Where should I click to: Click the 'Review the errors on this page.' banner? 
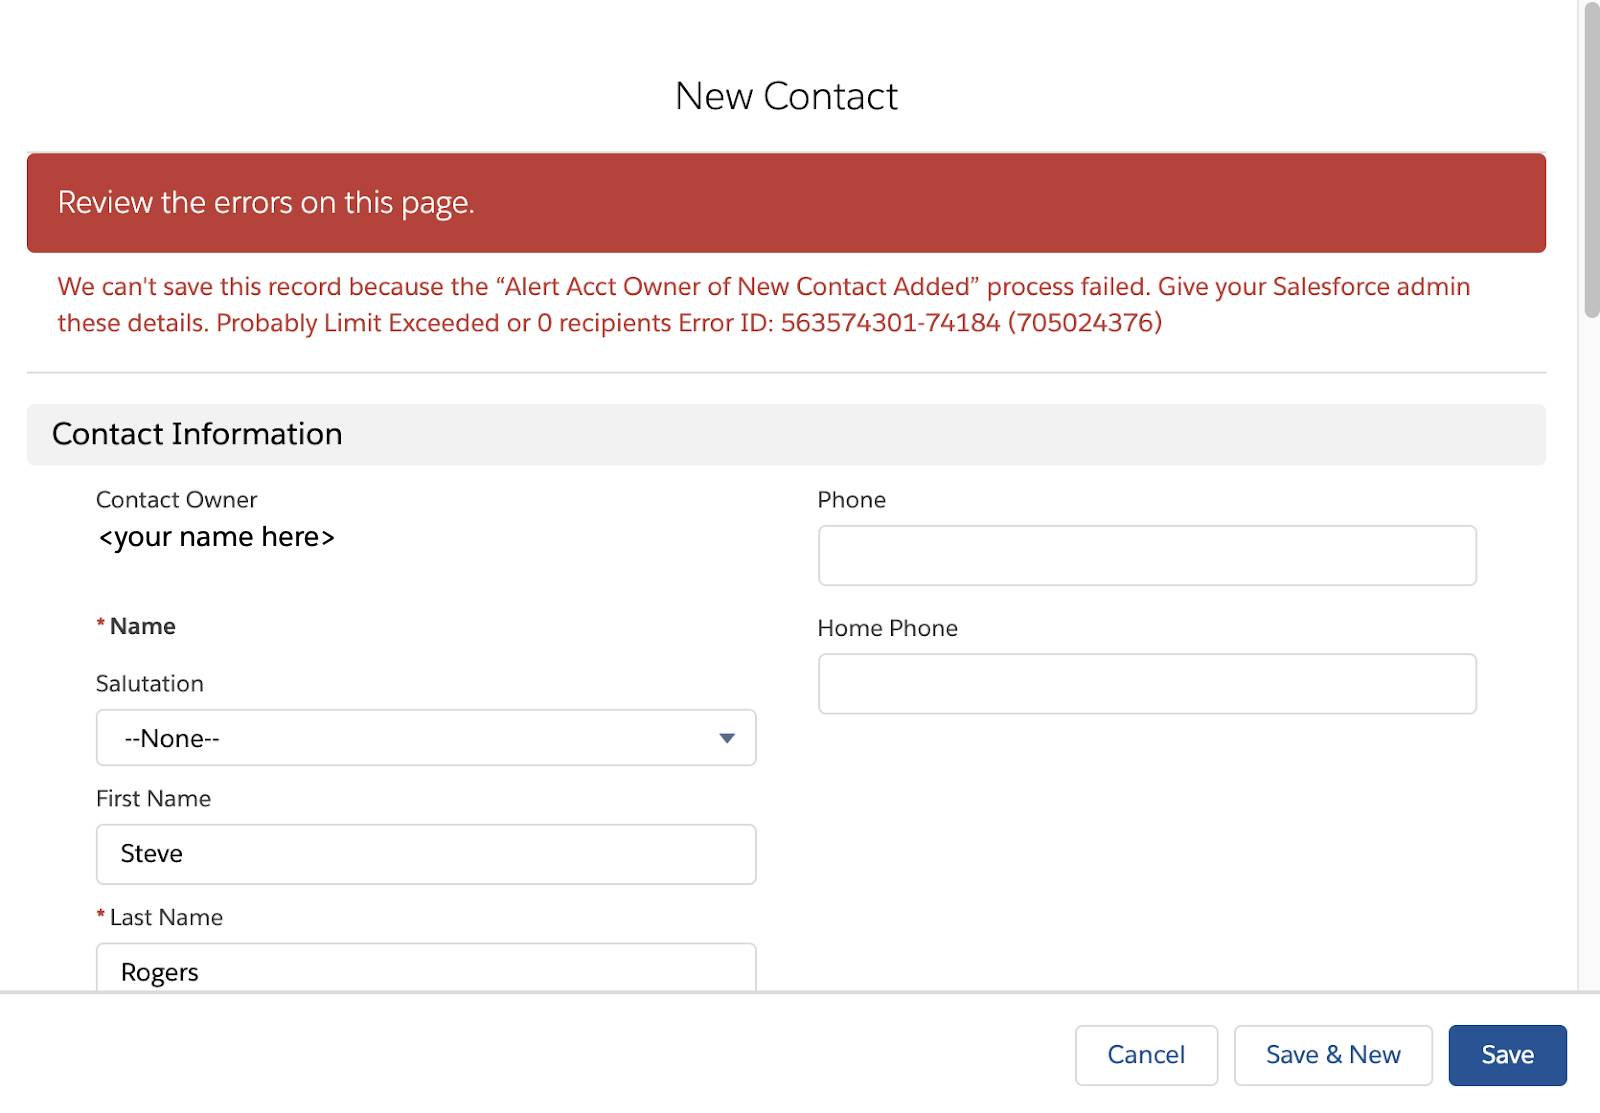(786, 203)
